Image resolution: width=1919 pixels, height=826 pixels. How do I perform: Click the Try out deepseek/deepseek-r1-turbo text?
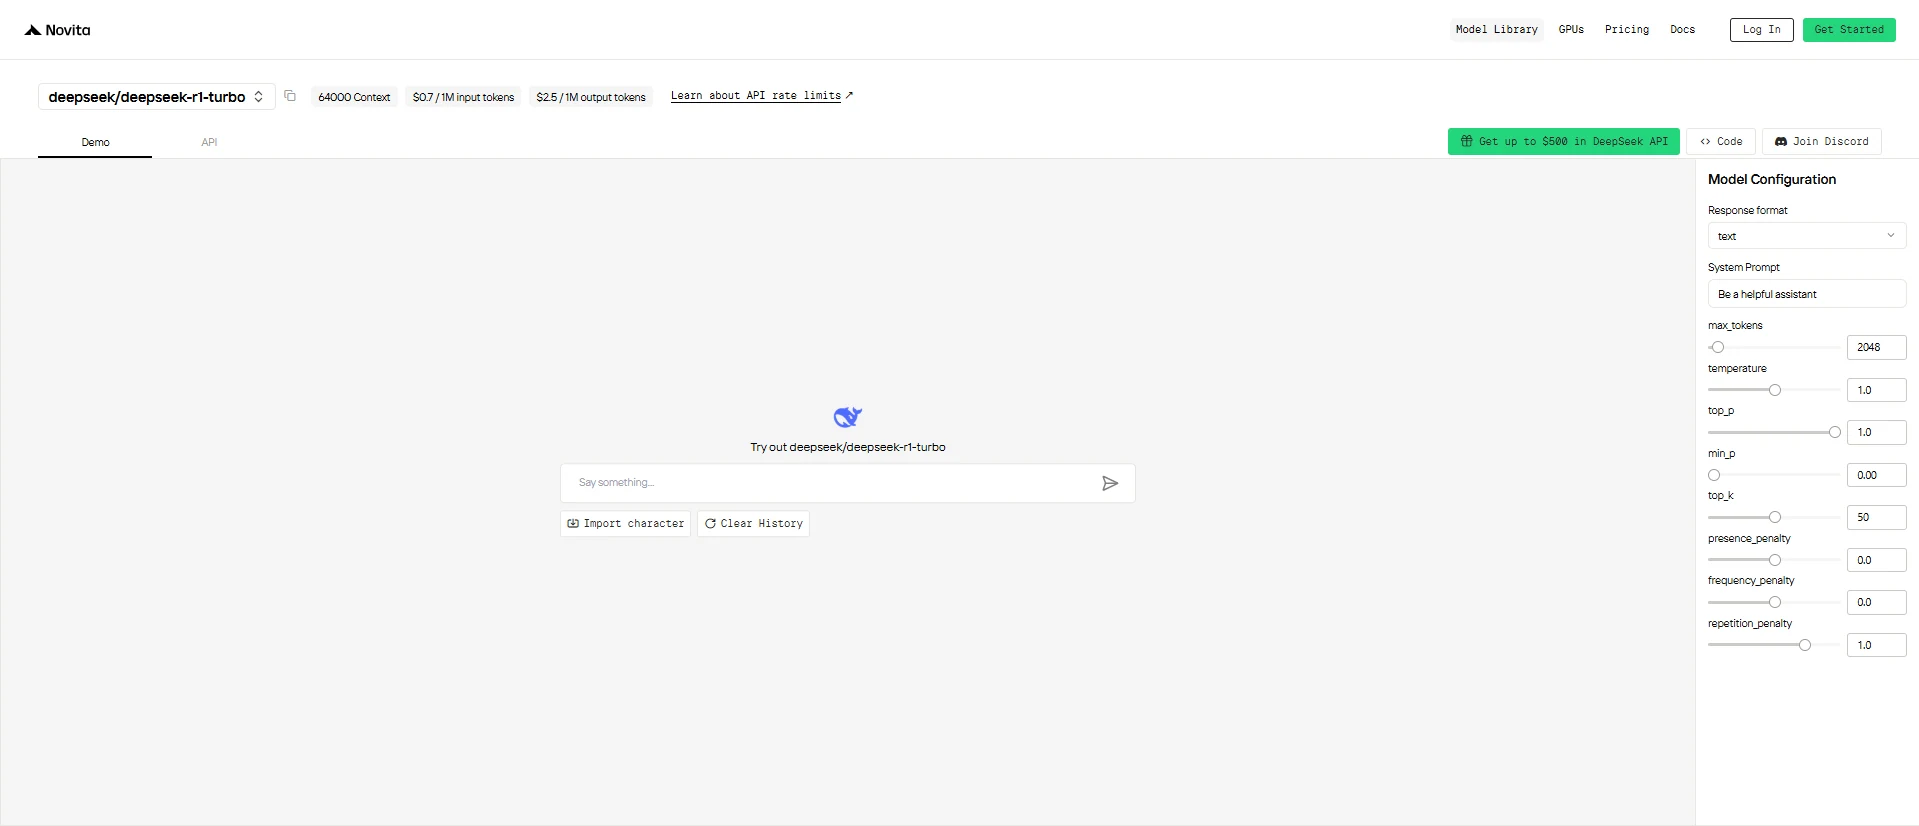(x=848, y=447)
